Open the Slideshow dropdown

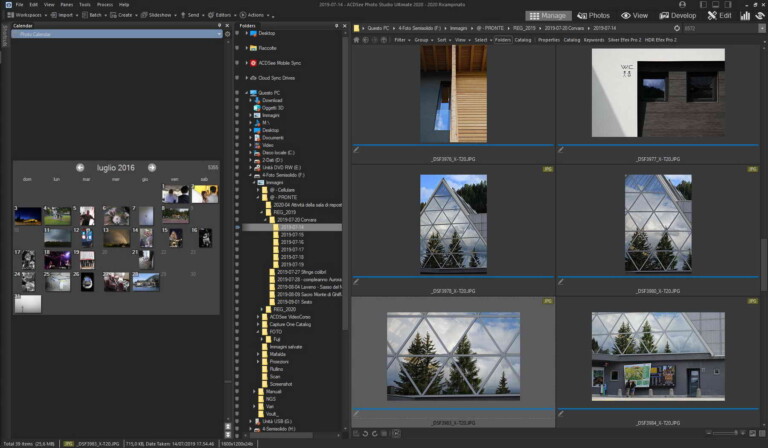[159, 15]
